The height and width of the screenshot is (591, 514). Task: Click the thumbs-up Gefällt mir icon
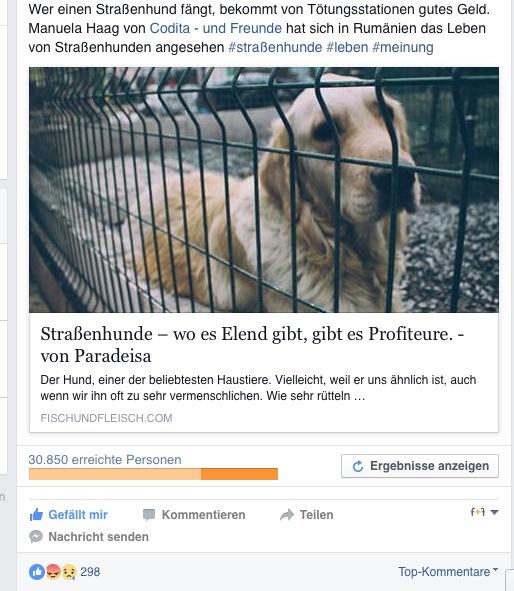(x=36, y=514)
